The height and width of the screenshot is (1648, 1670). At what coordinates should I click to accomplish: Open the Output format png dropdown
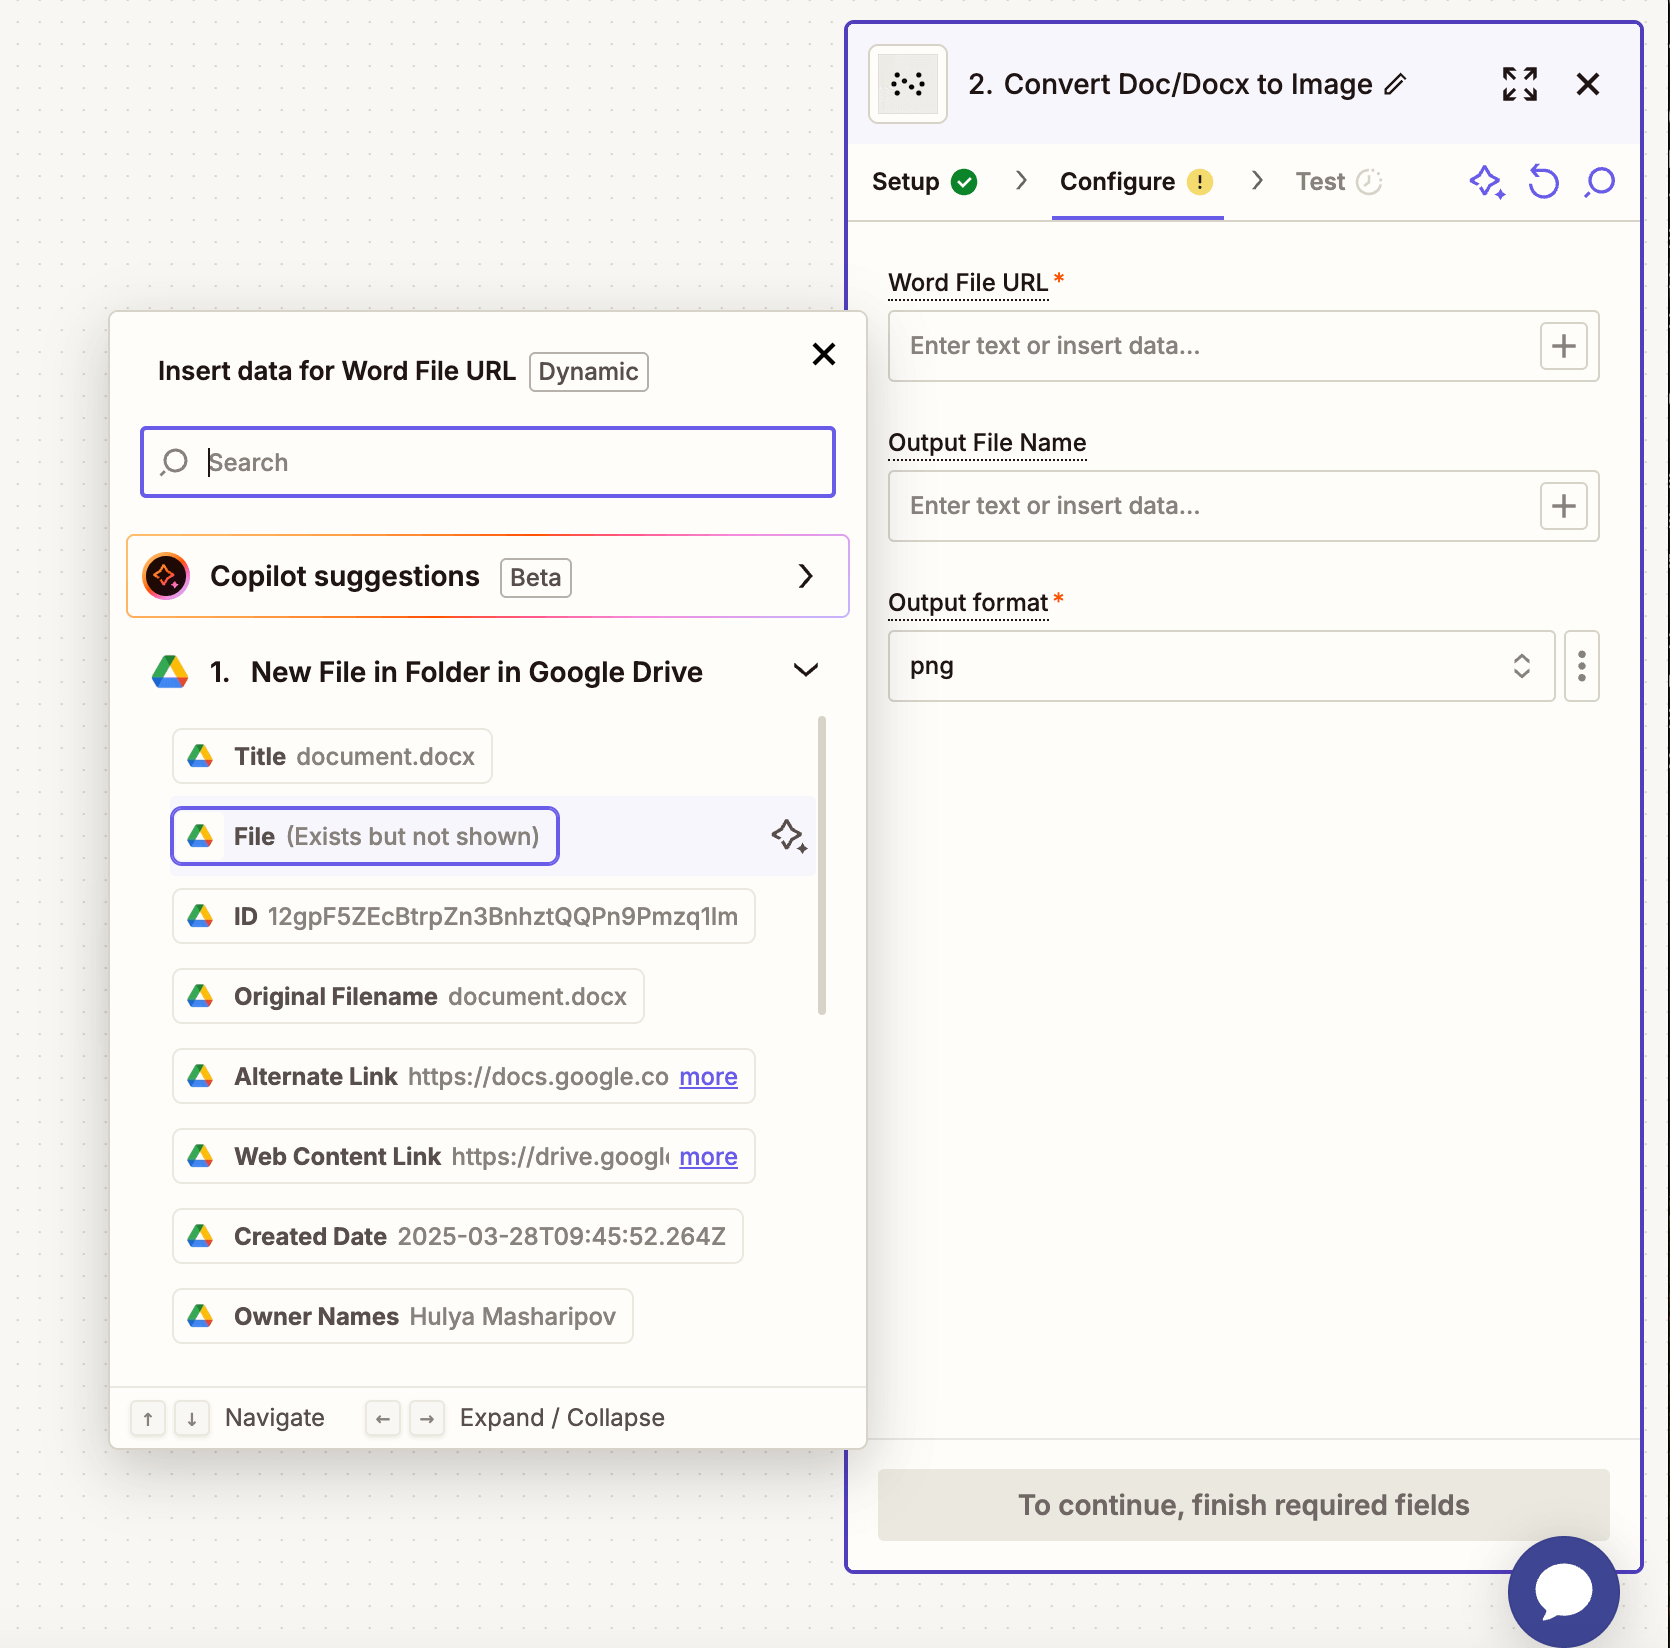(x=1220, y=666)
